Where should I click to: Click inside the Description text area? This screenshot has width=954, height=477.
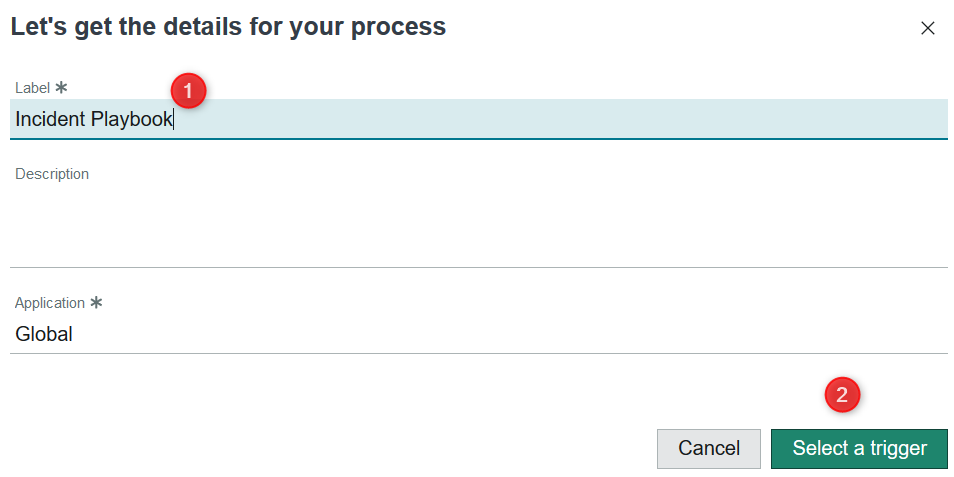(x=478, y=226)
